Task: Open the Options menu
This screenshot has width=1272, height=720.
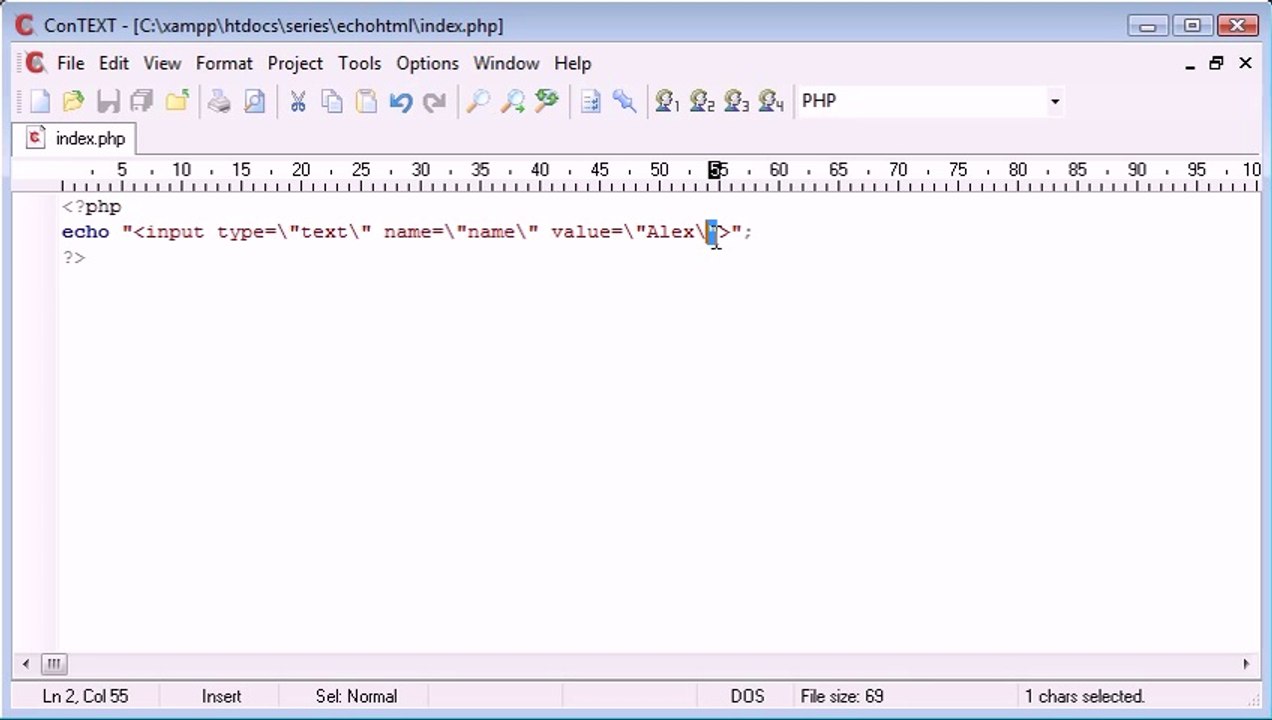Action: [427, 63]
